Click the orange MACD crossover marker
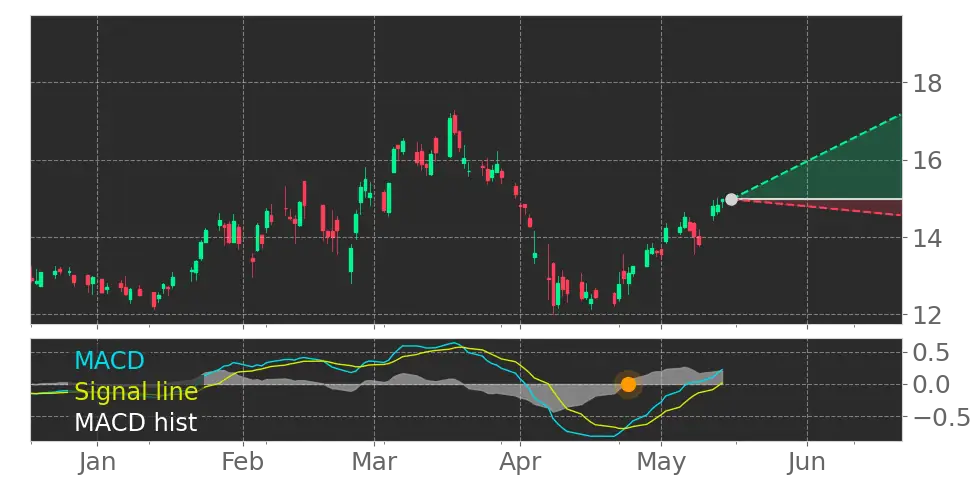 628,385
